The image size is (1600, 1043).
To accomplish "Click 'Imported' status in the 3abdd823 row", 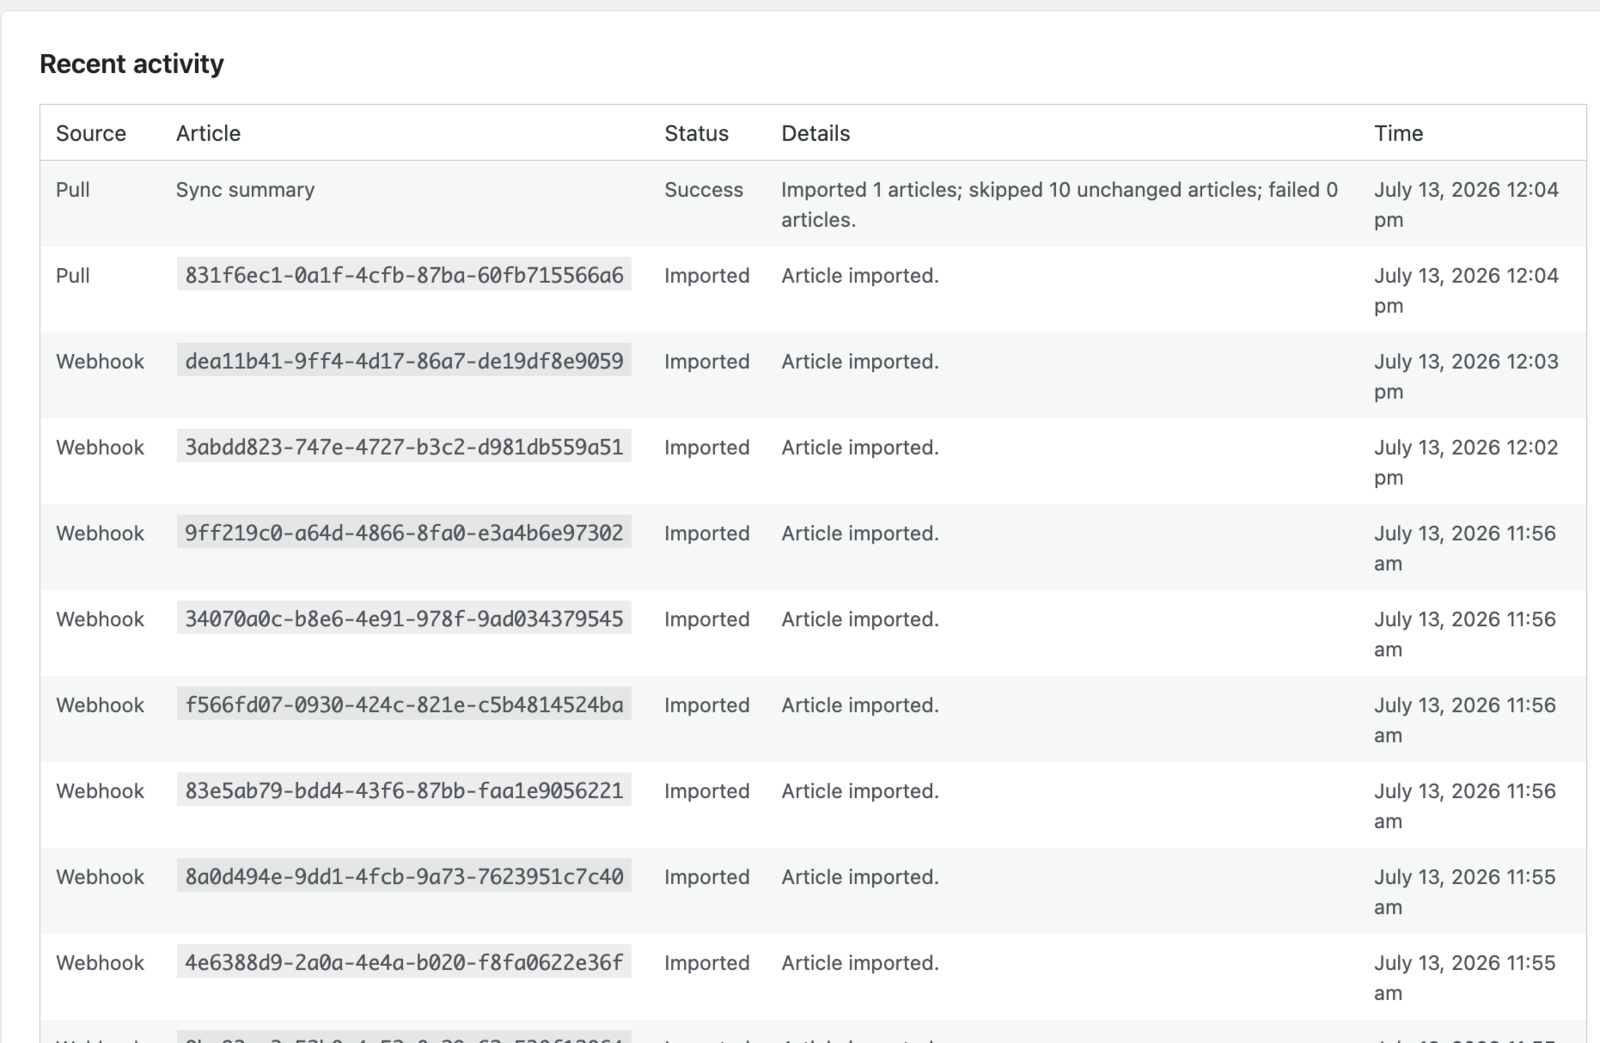I will 706,448.
